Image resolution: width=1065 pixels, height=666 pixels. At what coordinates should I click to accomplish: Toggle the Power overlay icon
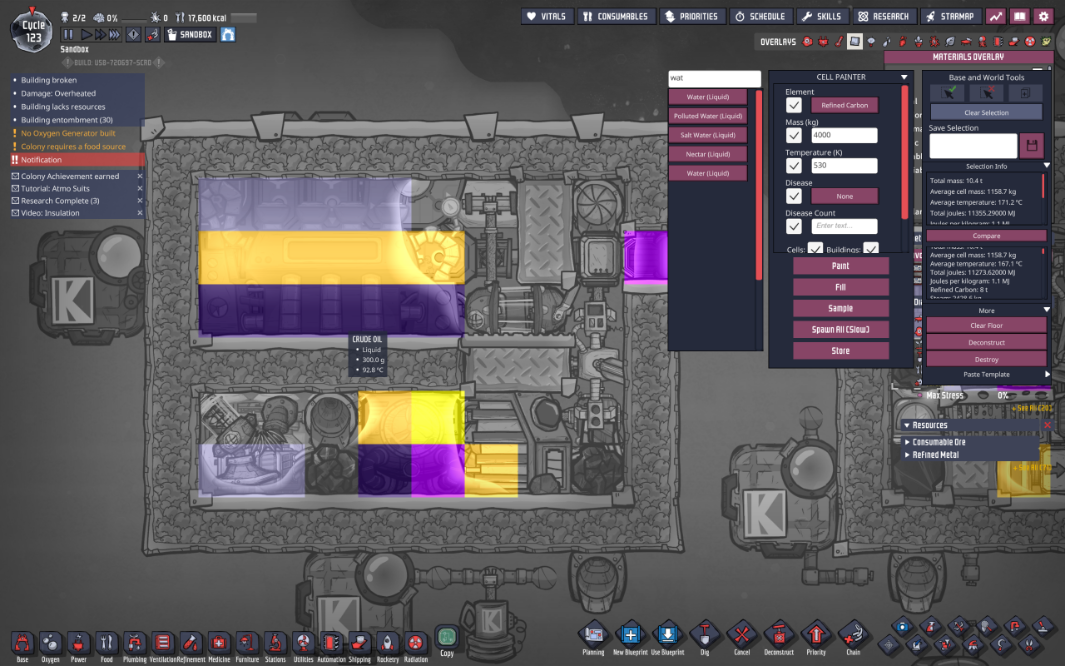click(823, 42)
